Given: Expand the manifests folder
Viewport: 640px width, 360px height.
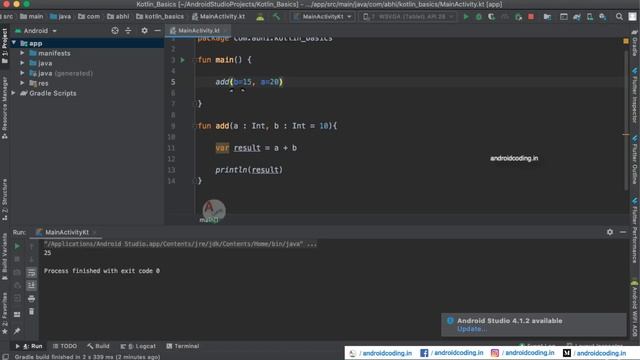Looking at the screenshot, I should point(22,53).
